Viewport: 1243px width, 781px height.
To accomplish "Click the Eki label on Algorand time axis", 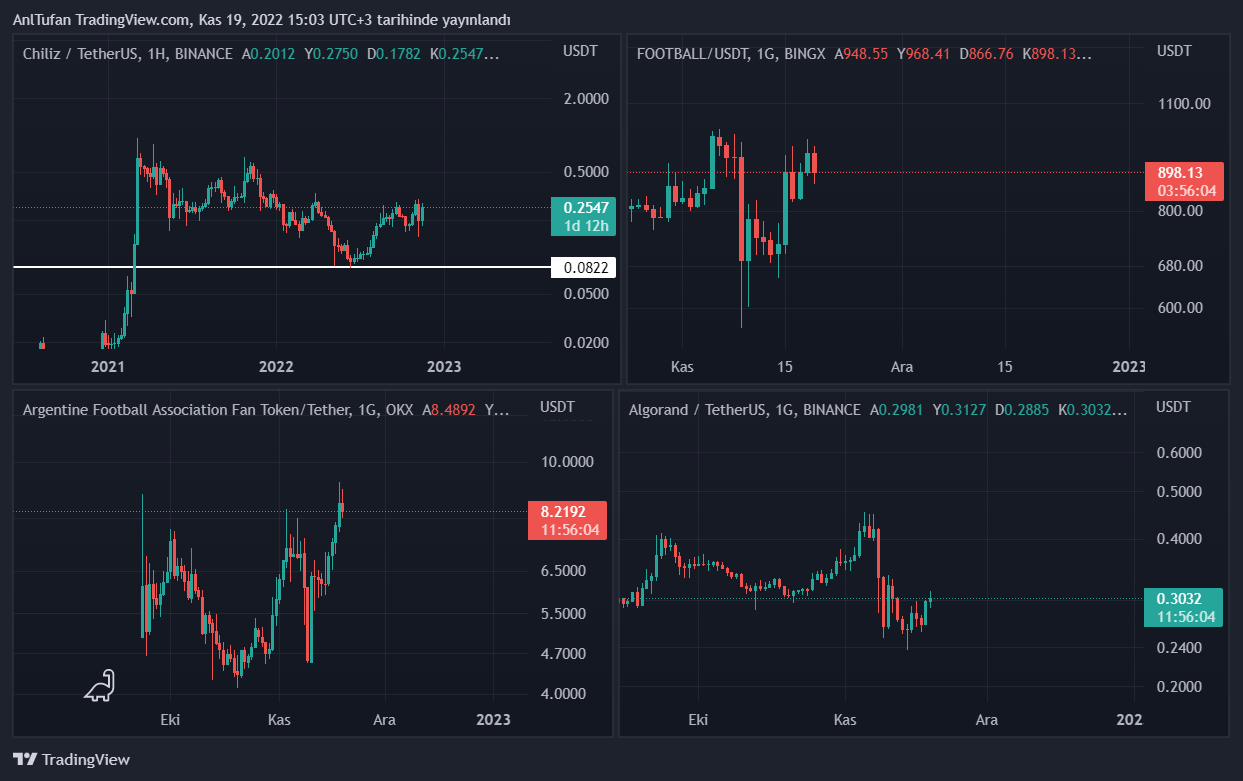I will coord(698,720).
